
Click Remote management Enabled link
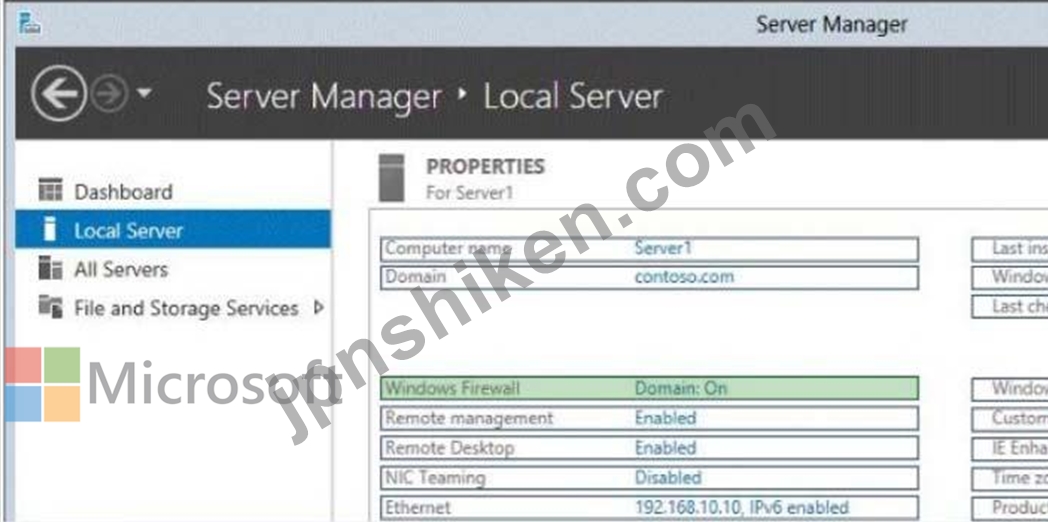pyautogui.click(x=665, y=418)
